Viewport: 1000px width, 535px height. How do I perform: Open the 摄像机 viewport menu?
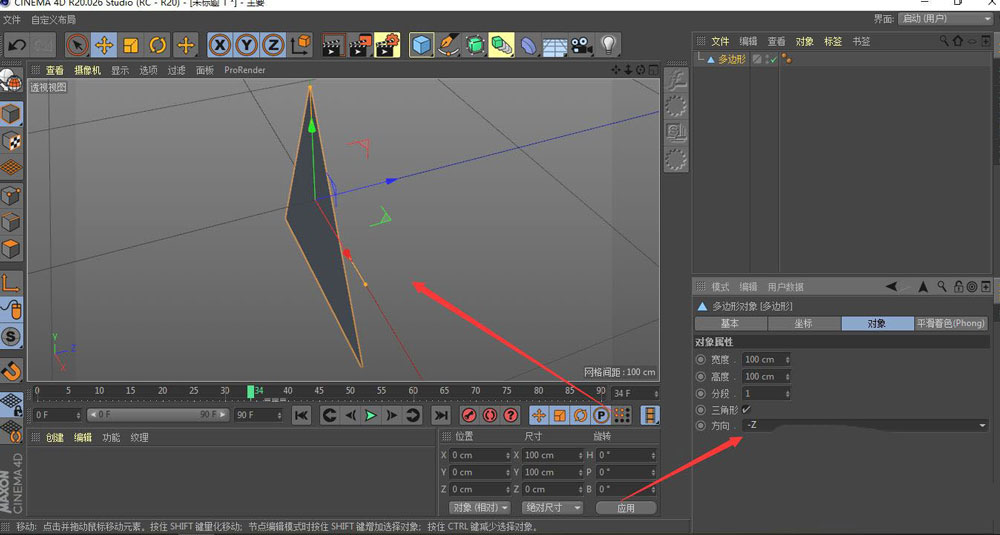87,70
